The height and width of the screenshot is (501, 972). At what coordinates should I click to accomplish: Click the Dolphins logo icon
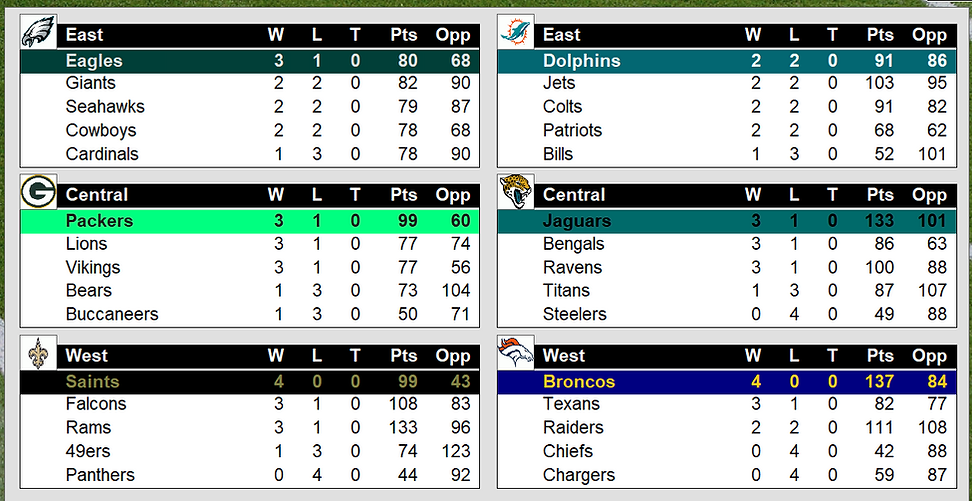coord(516,32)
